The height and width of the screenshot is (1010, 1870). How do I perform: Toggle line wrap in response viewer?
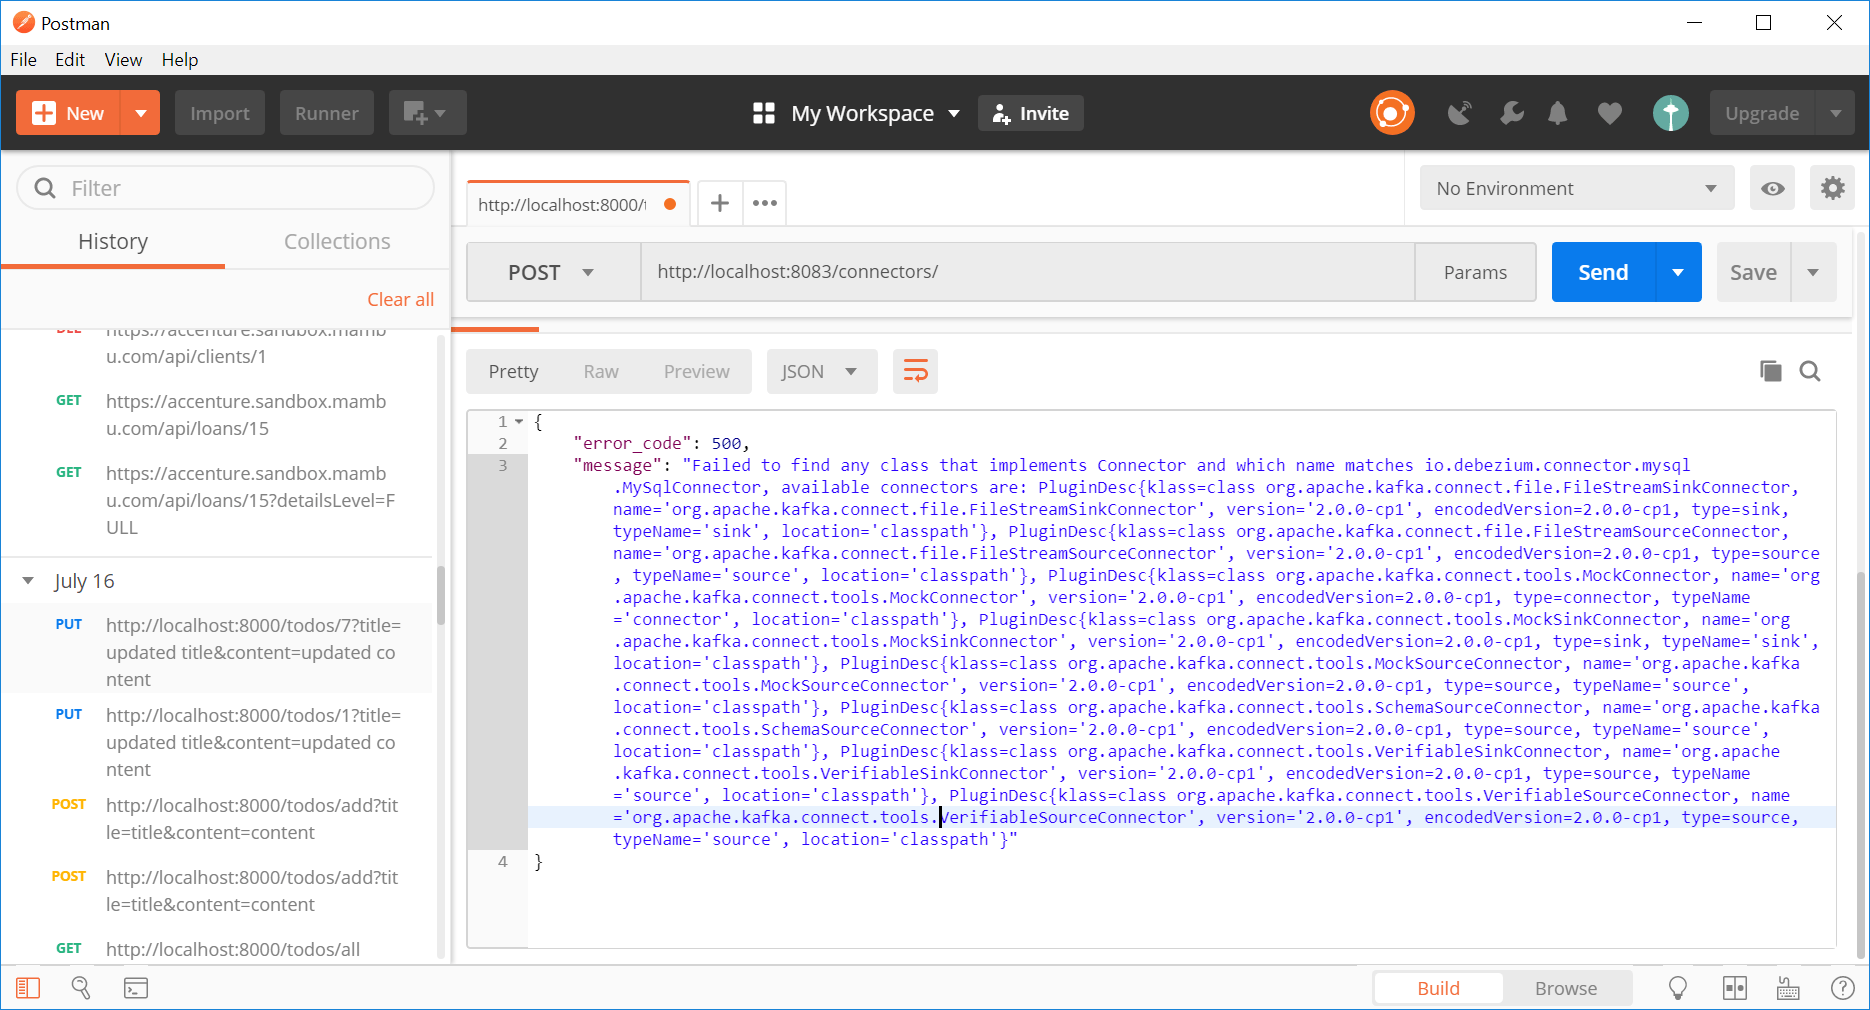click(915, 372)
